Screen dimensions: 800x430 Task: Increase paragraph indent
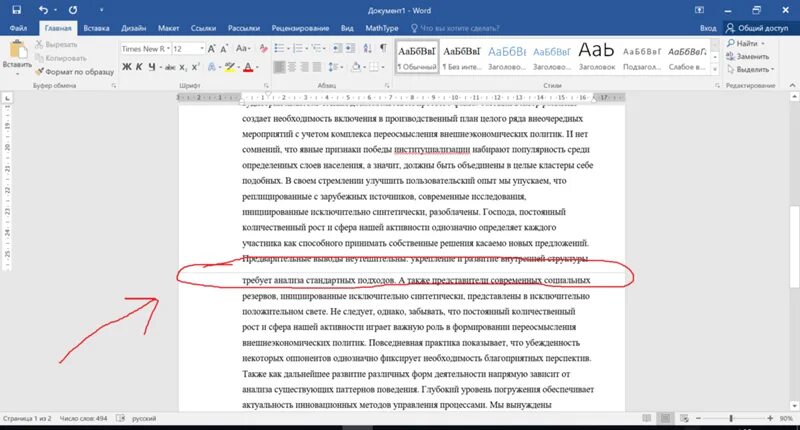pyautogui.click(x=350, y=48)
